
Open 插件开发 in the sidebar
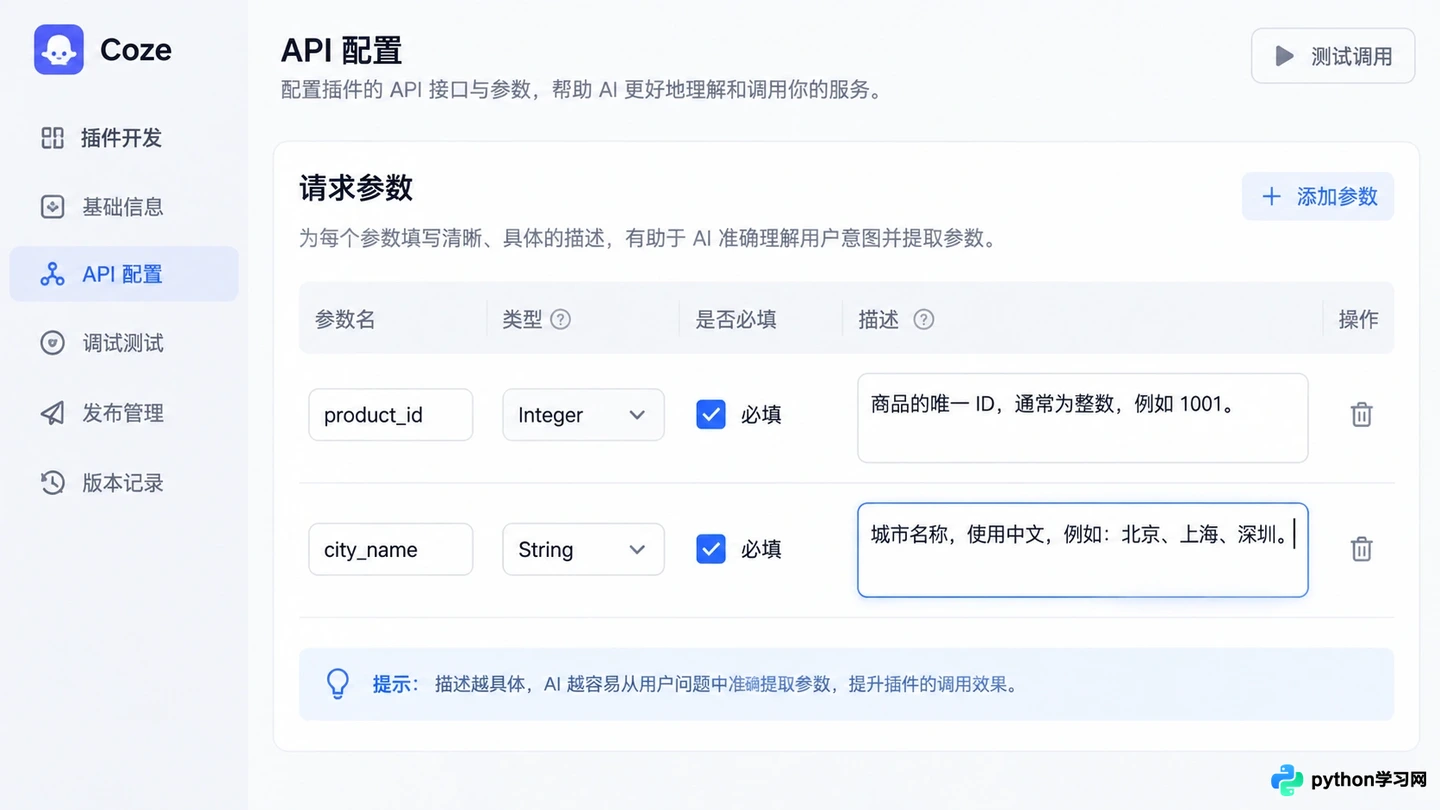(124, 138)
